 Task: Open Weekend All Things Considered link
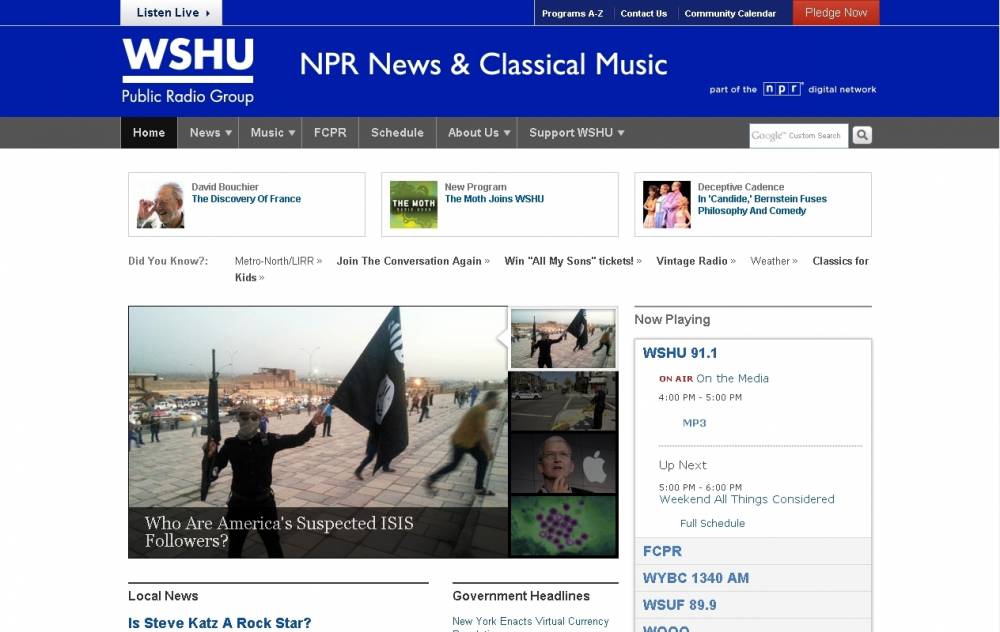tap(747, 499)
